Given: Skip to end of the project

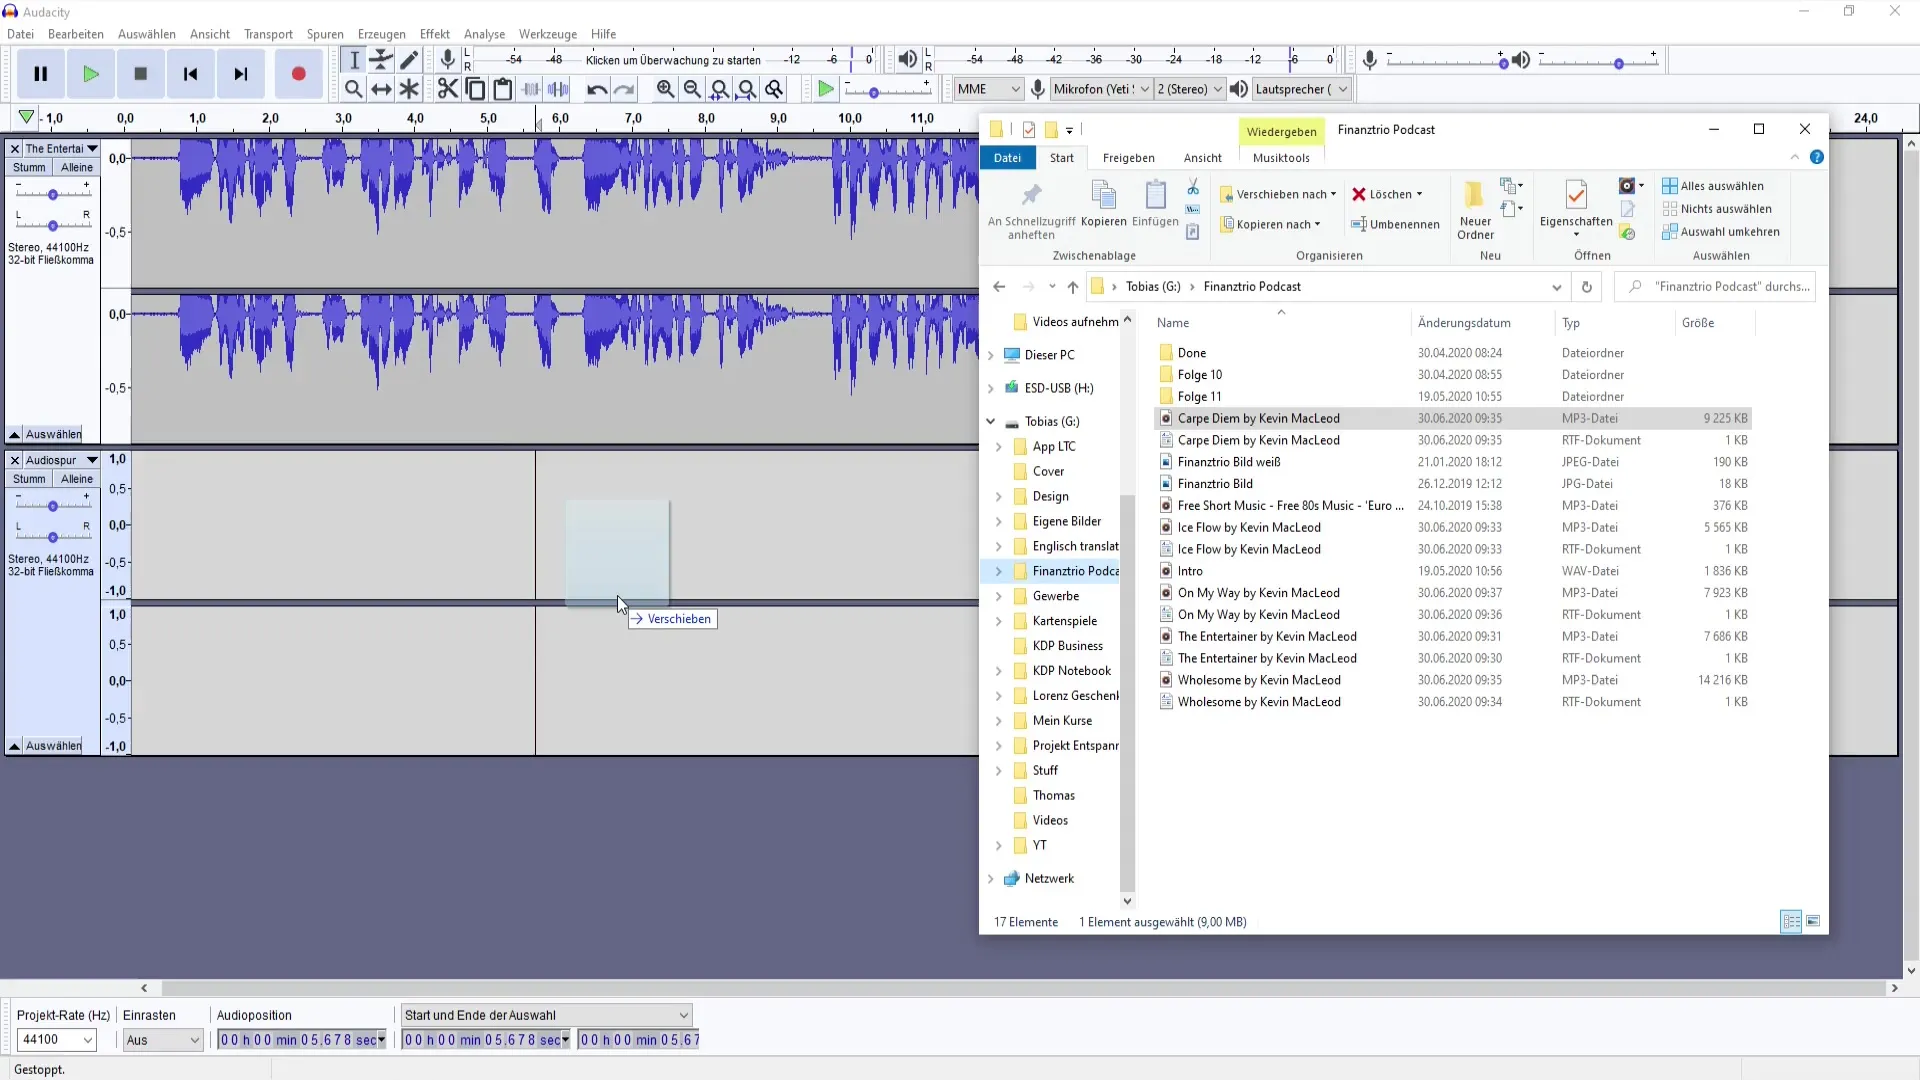Looking at the screenshot, I should coord(241,74).
